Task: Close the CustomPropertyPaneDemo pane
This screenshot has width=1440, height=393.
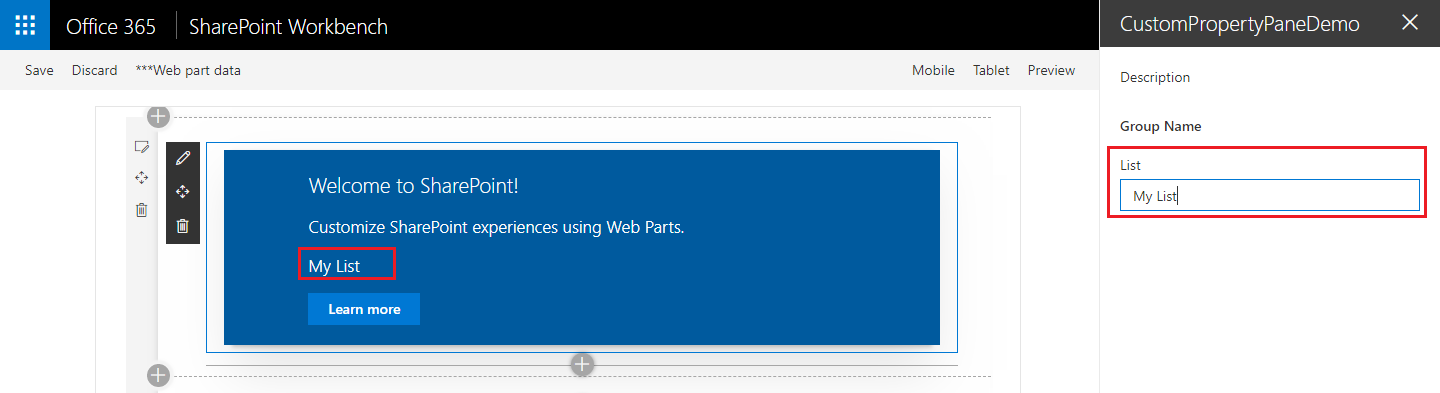Action: (1410, 23)
